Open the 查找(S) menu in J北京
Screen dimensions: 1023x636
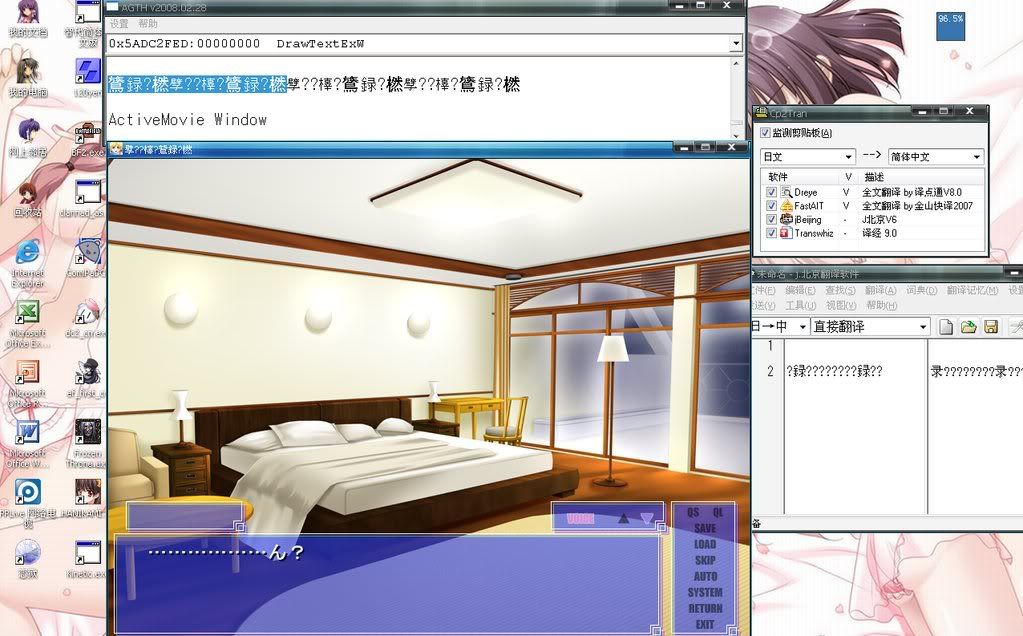coord(840,290)
